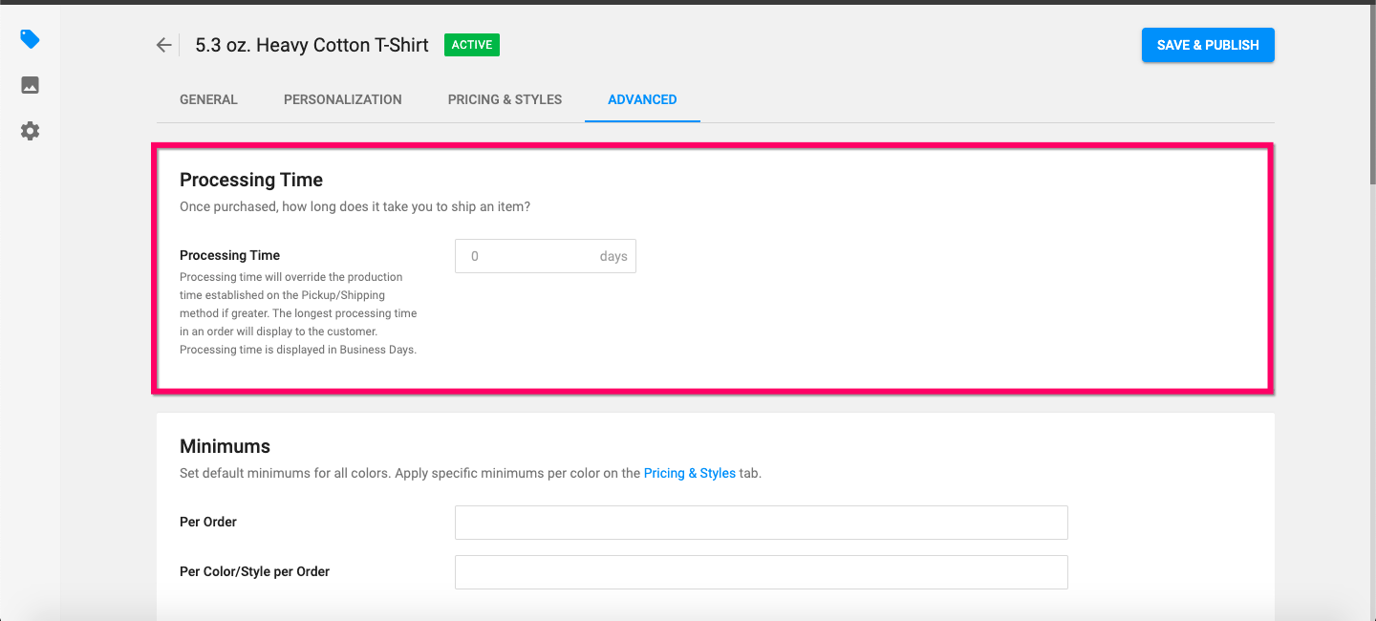1376x621 pixels.
Task: Click the 'Per Color/Style per Order' label
Action: [x=255, y=572]
